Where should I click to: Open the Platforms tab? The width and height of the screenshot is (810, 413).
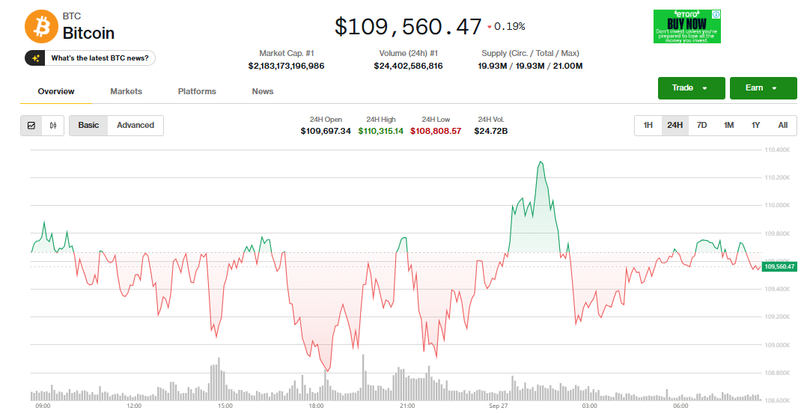(197, 91)
